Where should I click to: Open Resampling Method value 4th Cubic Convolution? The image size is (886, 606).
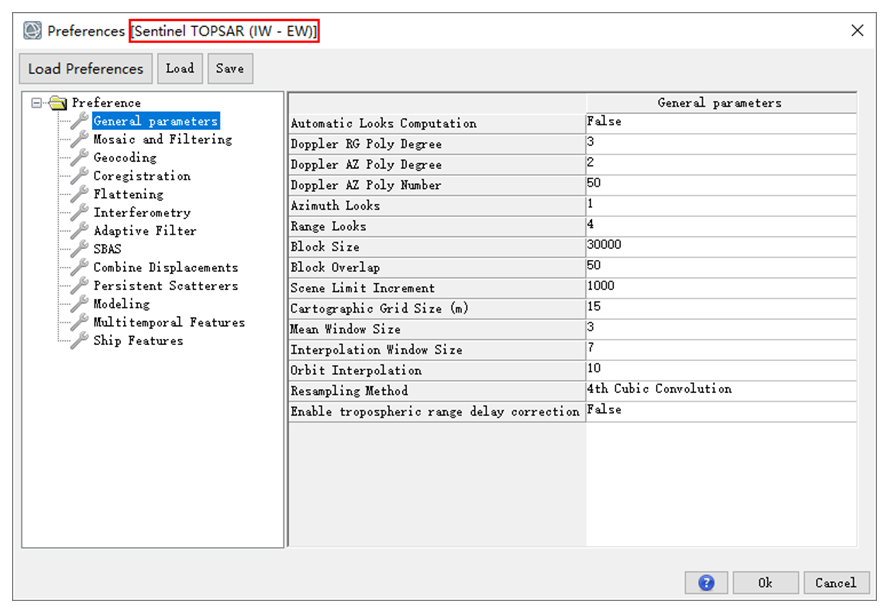pos(721,390)
